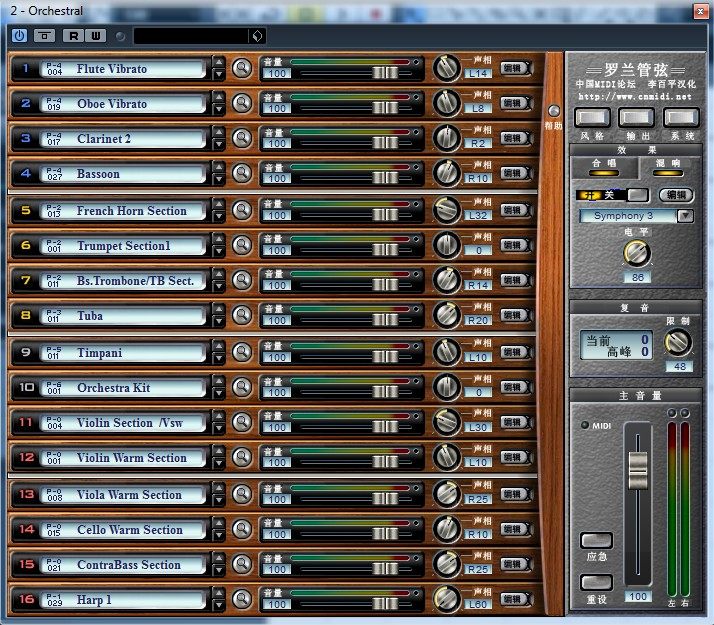Viewport: 714px width, 625px height.
Task: Click the magnifier icon beside Harp 1
Action: [241, 599]
